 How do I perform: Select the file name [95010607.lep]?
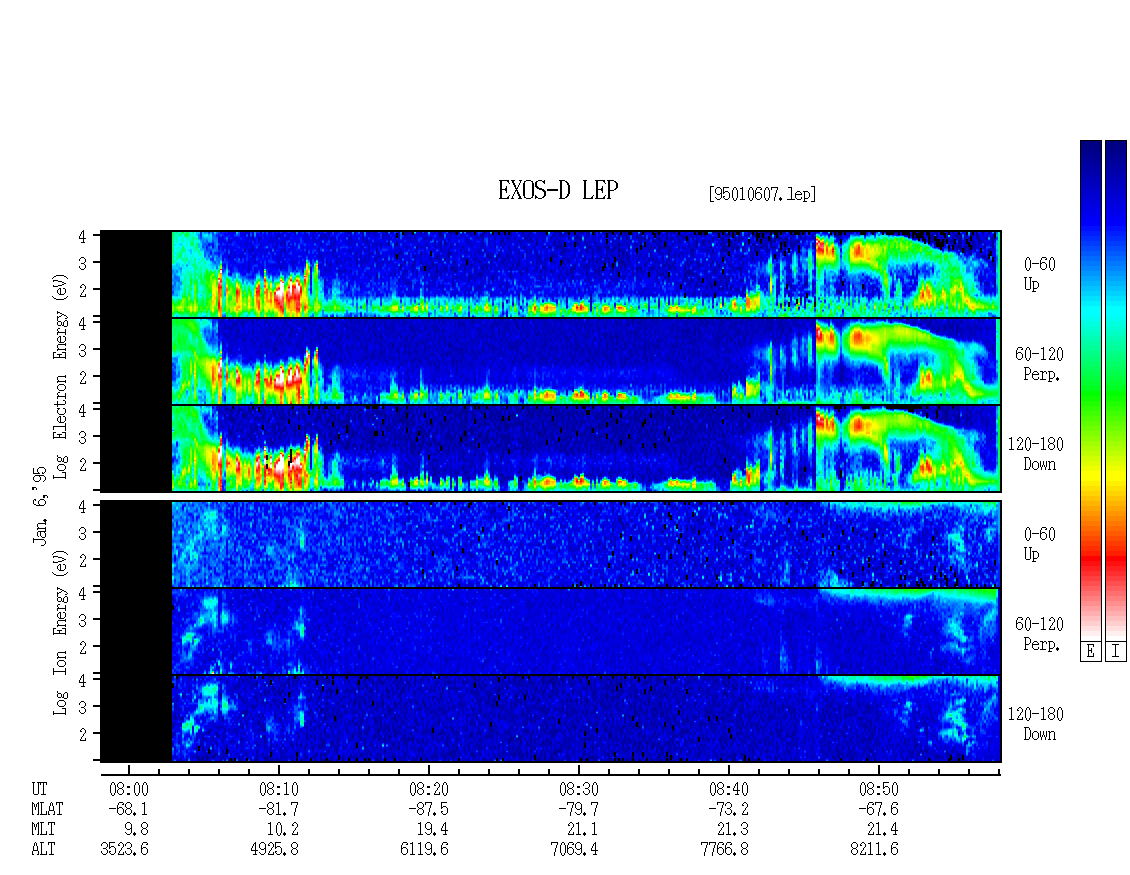tap(762, 194)
